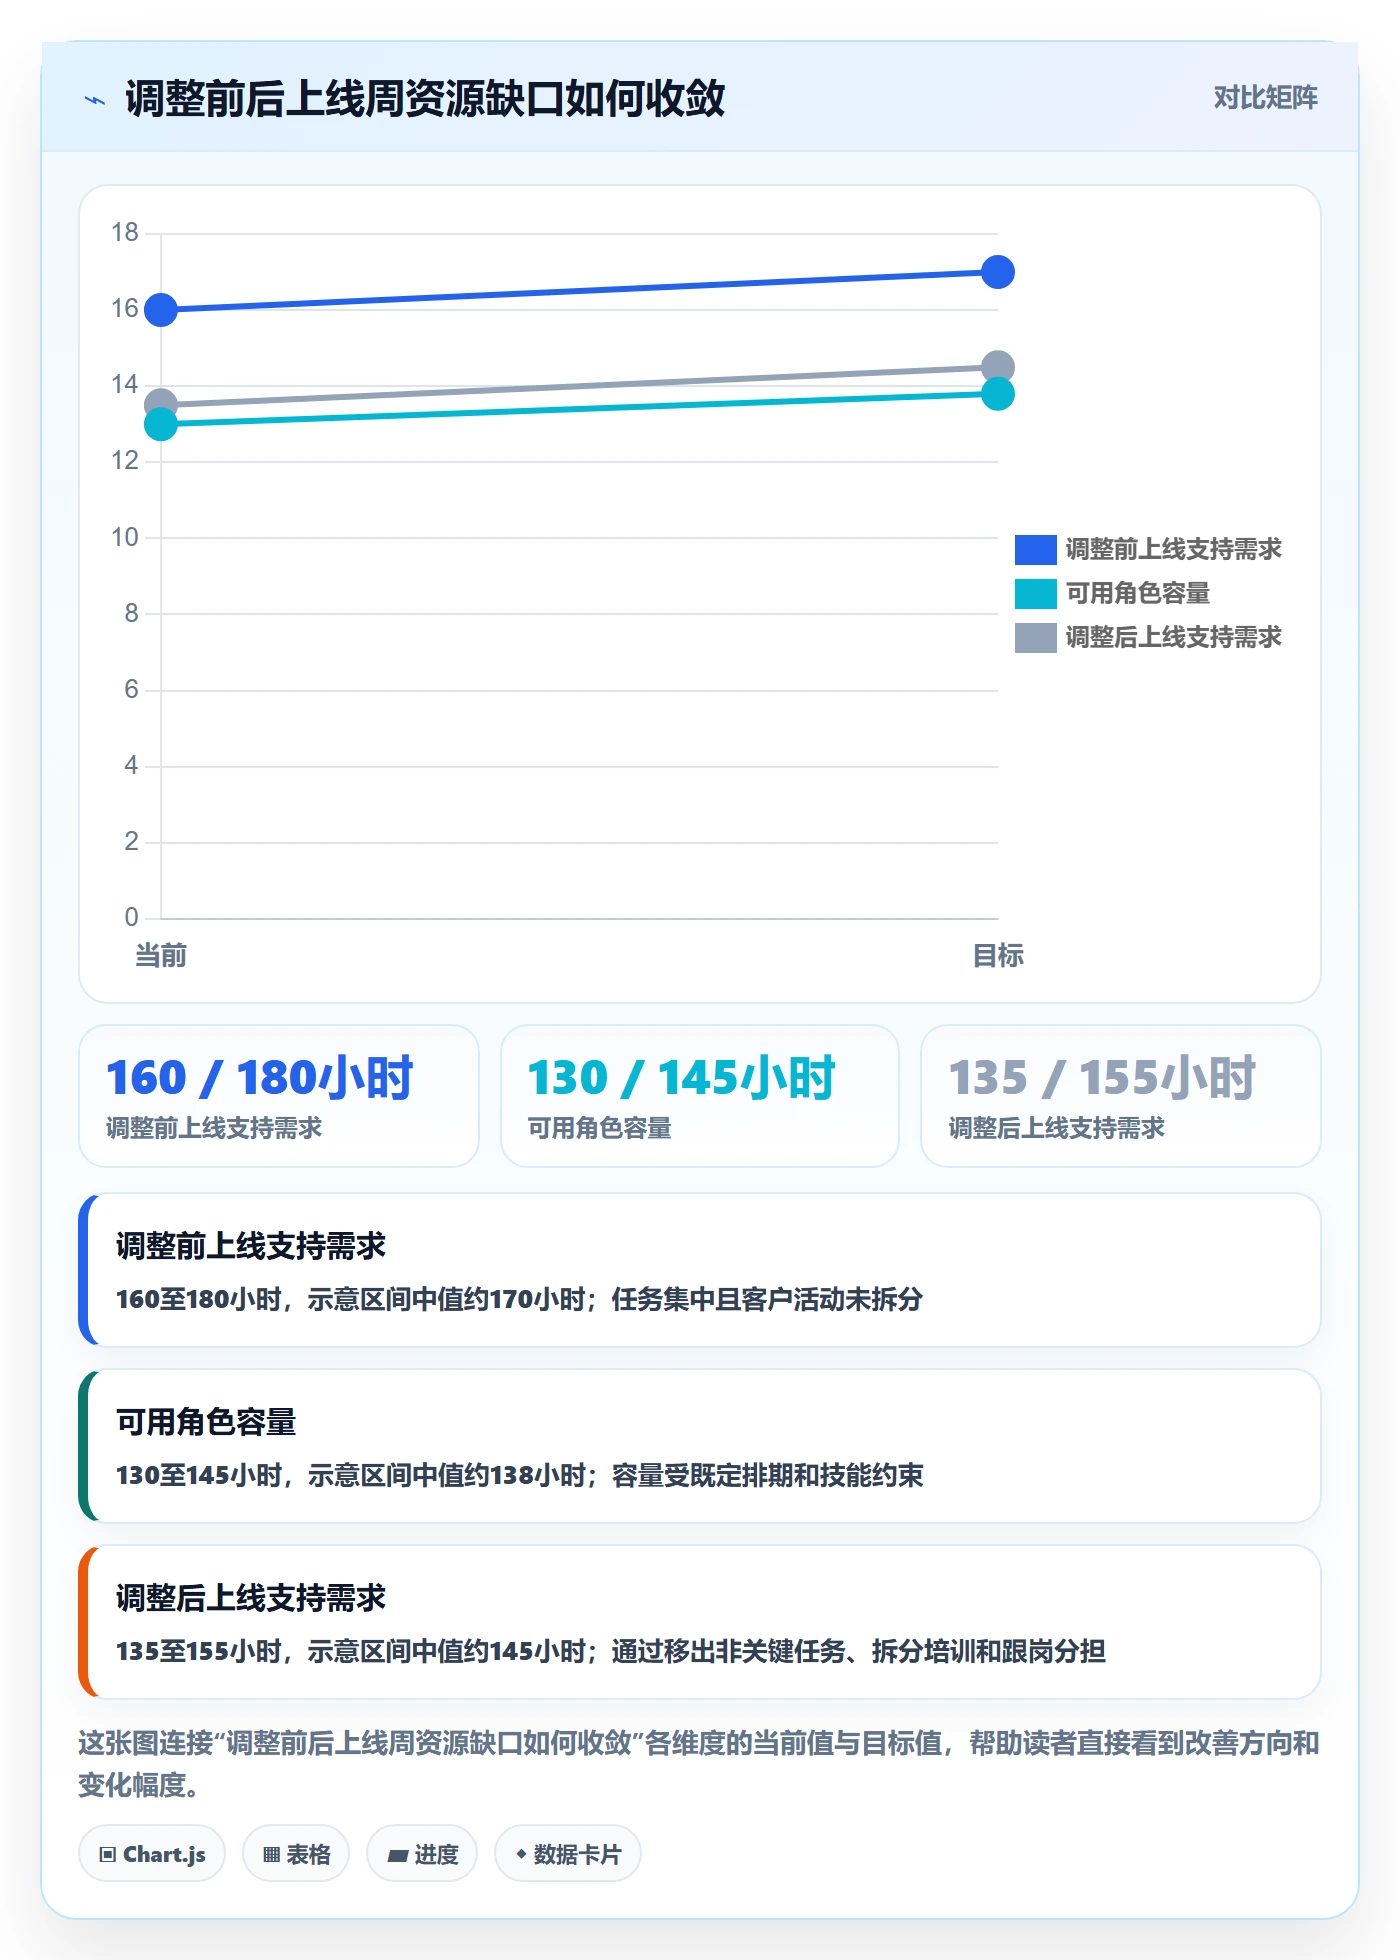The width and height of the screenshot is (1400, 1960).
Task: Toggle the 调整前上线支持需求 legend swatch
Action: (1035, 549)
